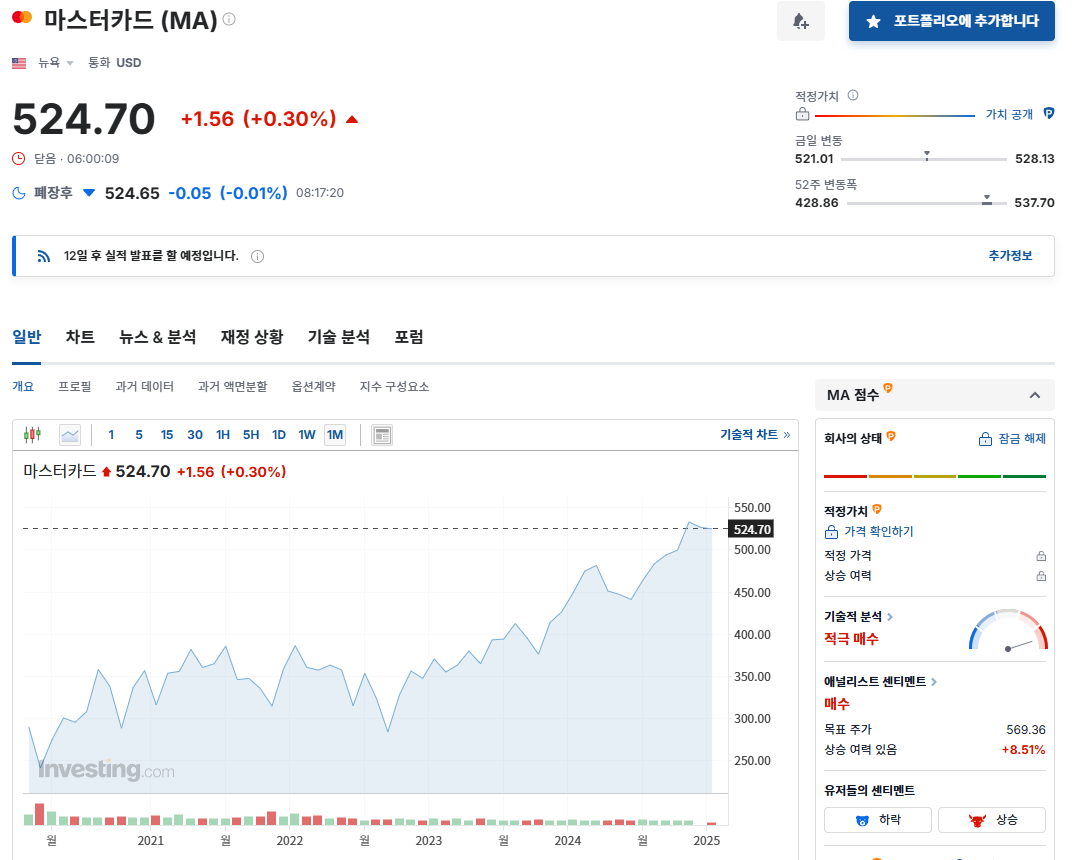Viewport: 1076px width, 860px height.
Task: Select the 1D interval
Action: click(x=279, y=434)
